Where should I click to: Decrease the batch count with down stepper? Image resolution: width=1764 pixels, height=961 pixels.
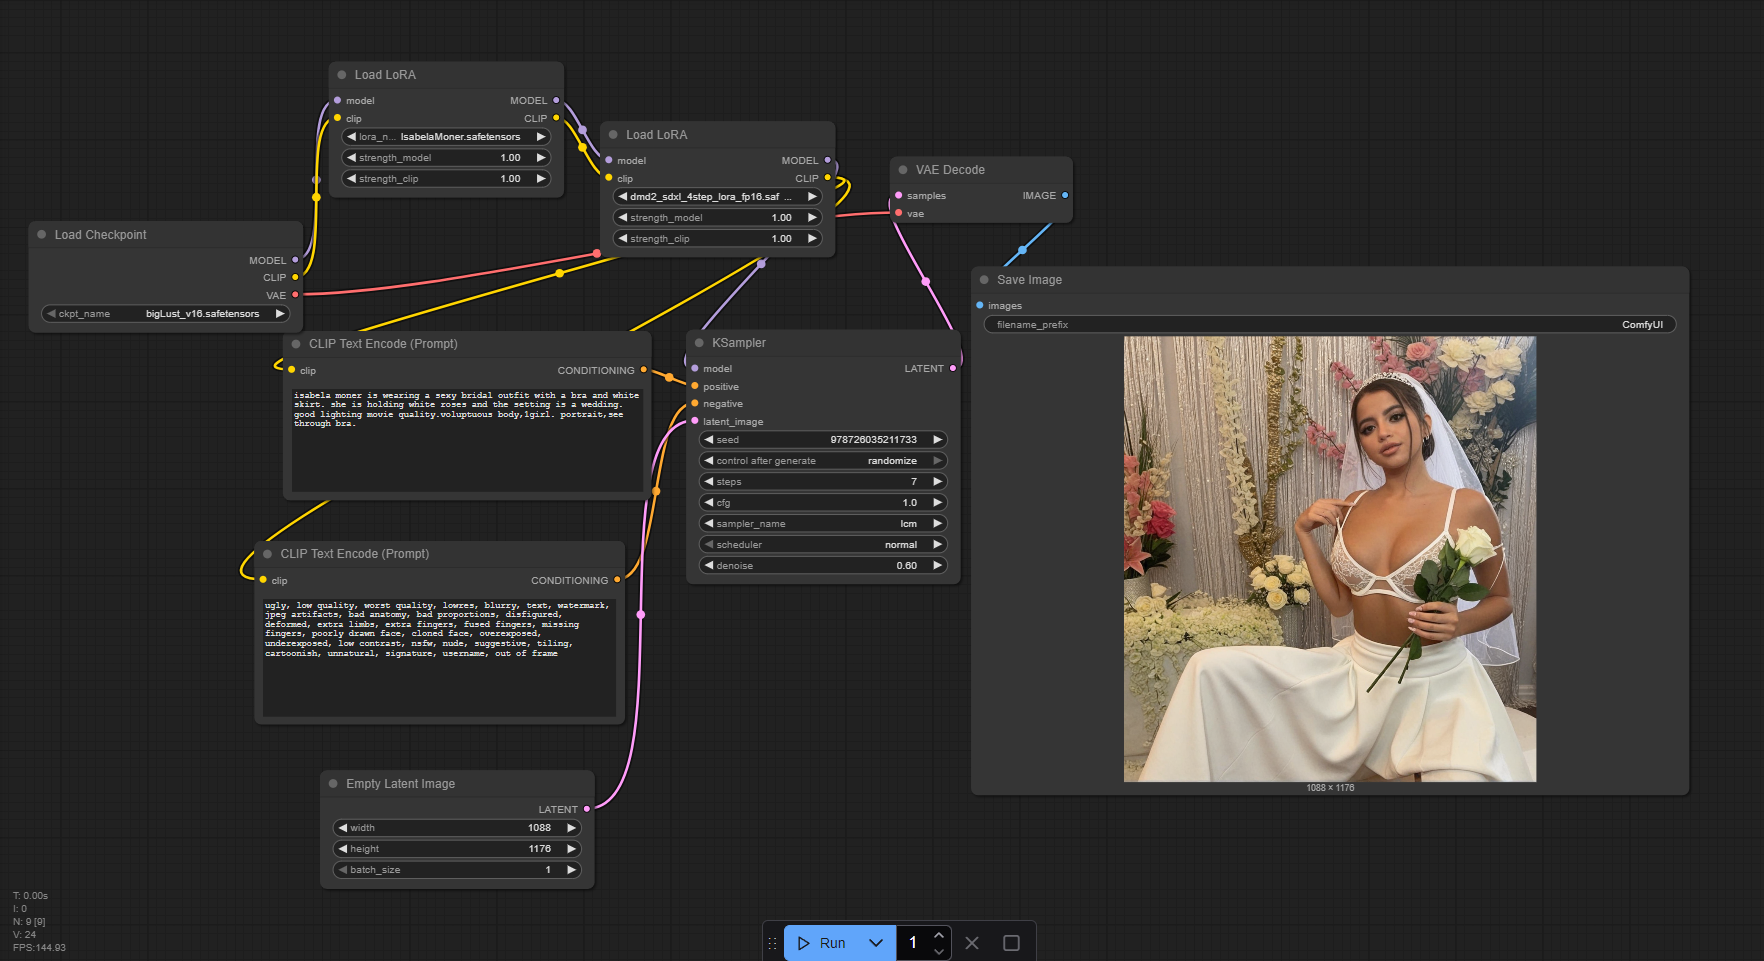coord(938,951)
